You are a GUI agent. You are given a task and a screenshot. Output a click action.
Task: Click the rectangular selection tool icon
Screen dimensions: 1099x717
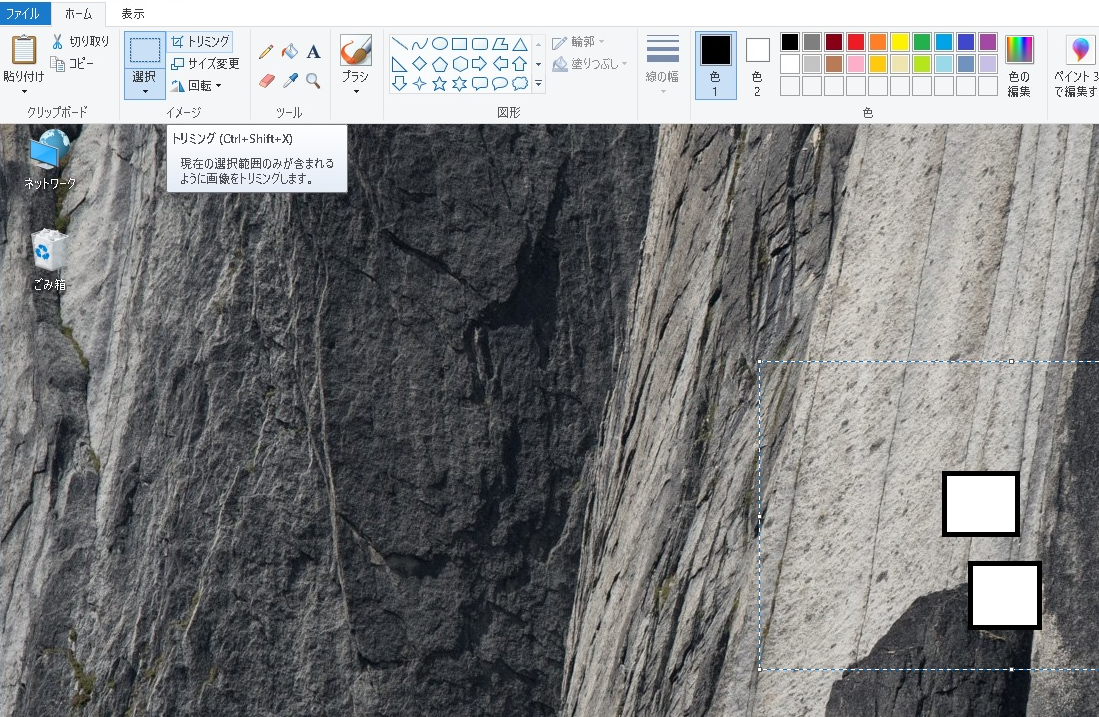click(145, 50)
